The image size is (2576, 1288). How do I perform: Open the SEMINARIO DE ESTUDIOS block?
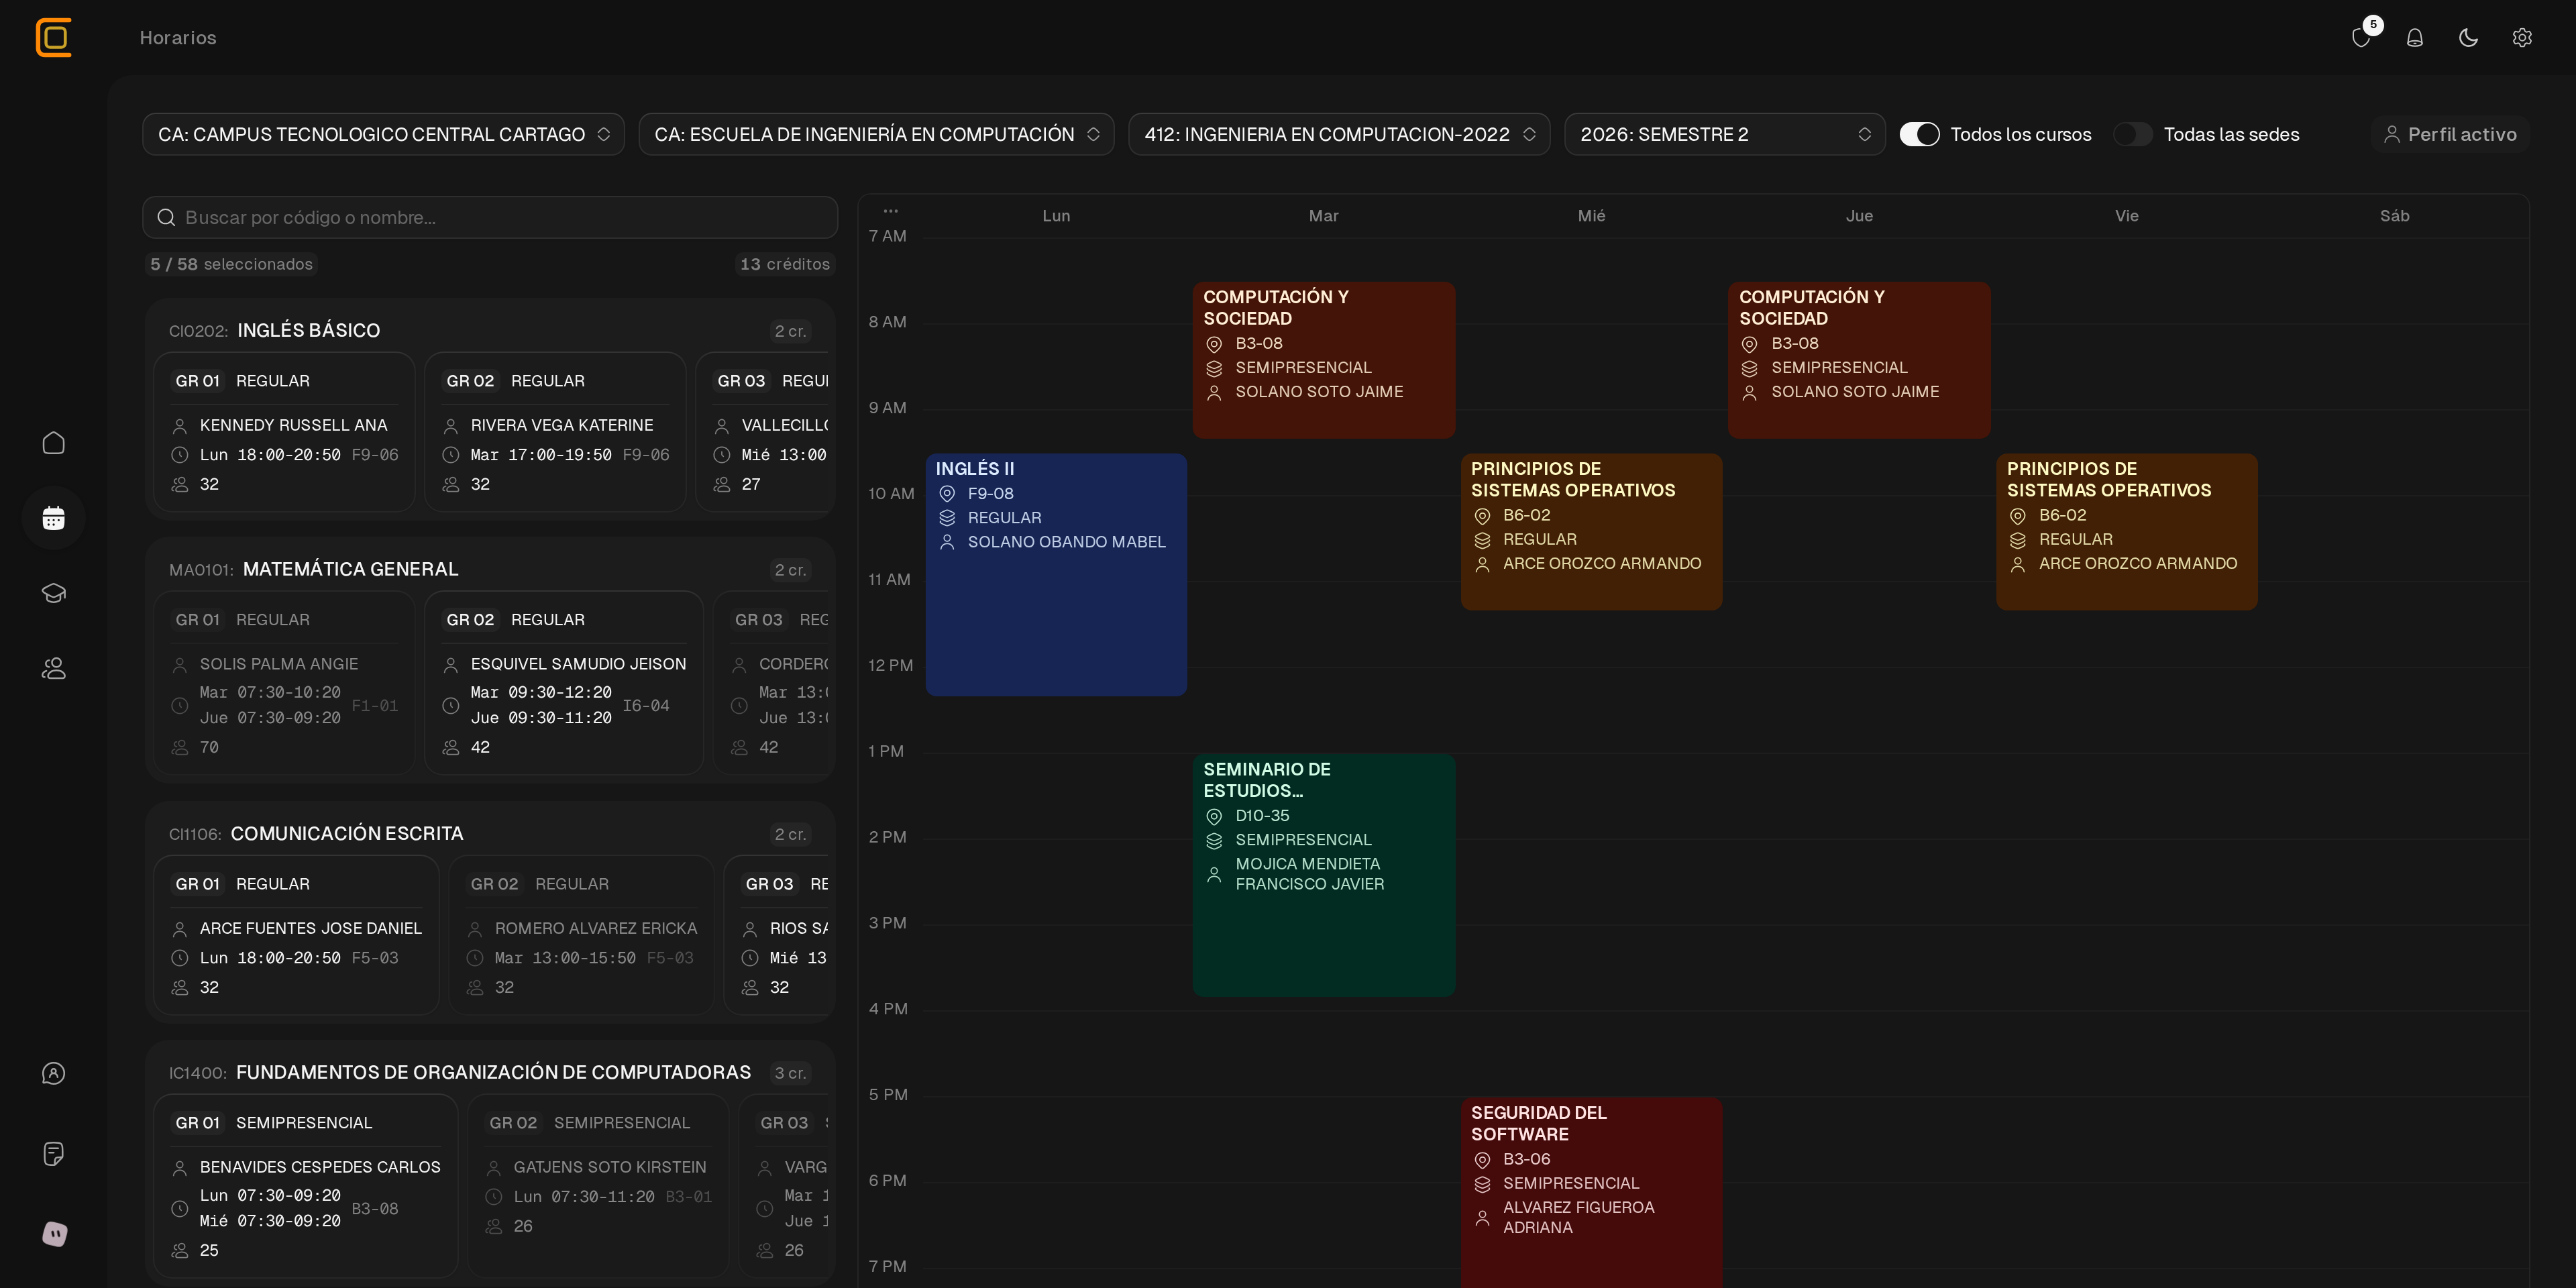tap(1323, 875)
